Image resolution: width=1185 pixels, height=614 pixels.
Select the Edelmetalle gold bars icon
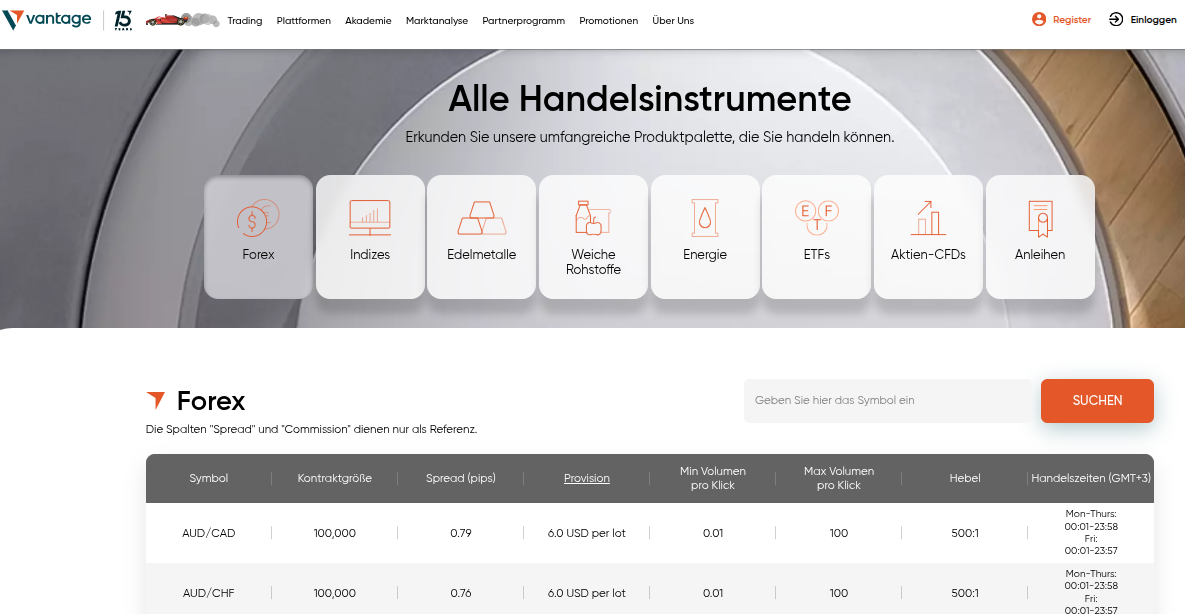tap(481, 218)
